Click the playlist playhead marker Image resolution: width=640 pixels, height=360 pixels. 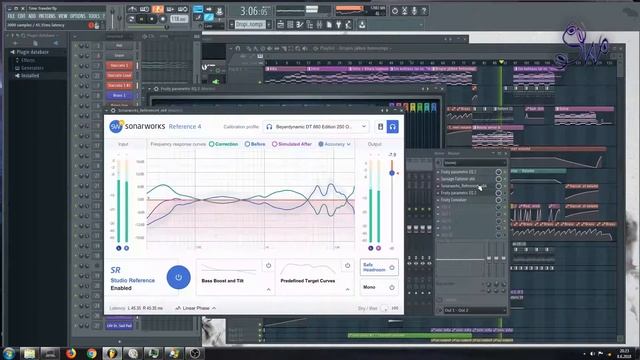tap(501, 62)
